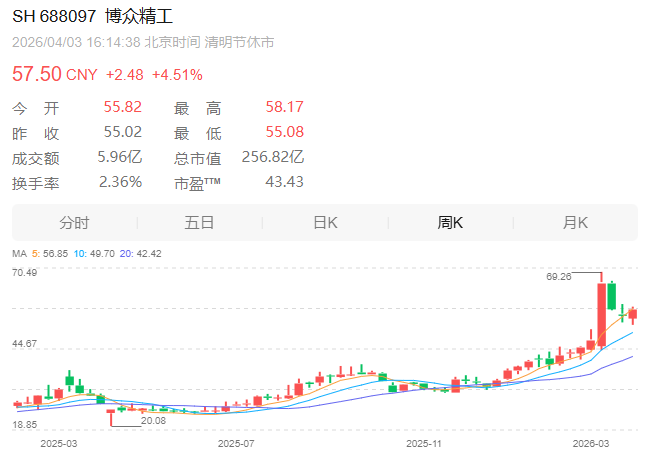Click the 昨收 value 55.02
The height and width of the screenshot is (464, 652).
[123, 132]
